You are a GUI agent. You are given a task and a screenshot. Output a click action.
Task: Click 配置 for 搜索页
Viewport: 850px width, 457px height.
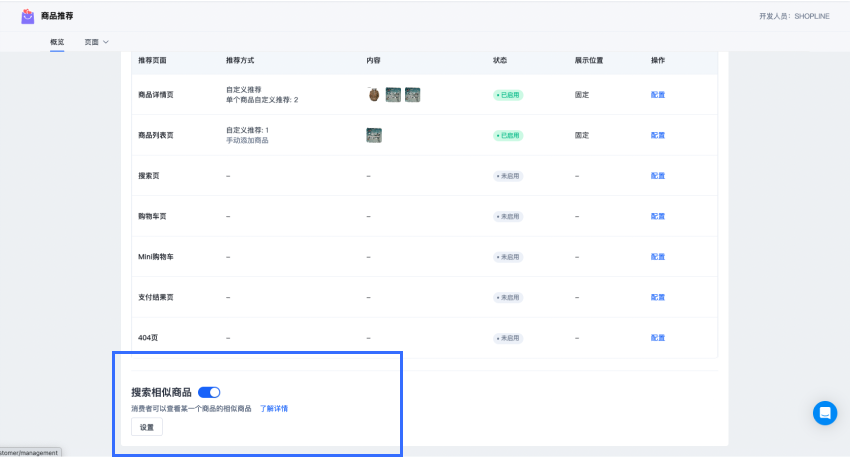(658, 176)
